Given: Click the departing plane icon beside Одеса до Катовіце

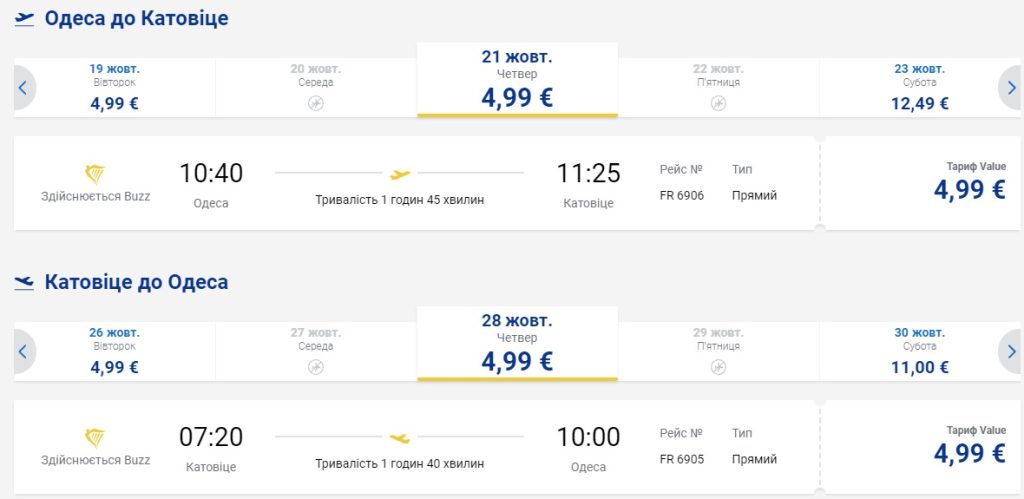Looking at the screenshot, I should point(25,19).
